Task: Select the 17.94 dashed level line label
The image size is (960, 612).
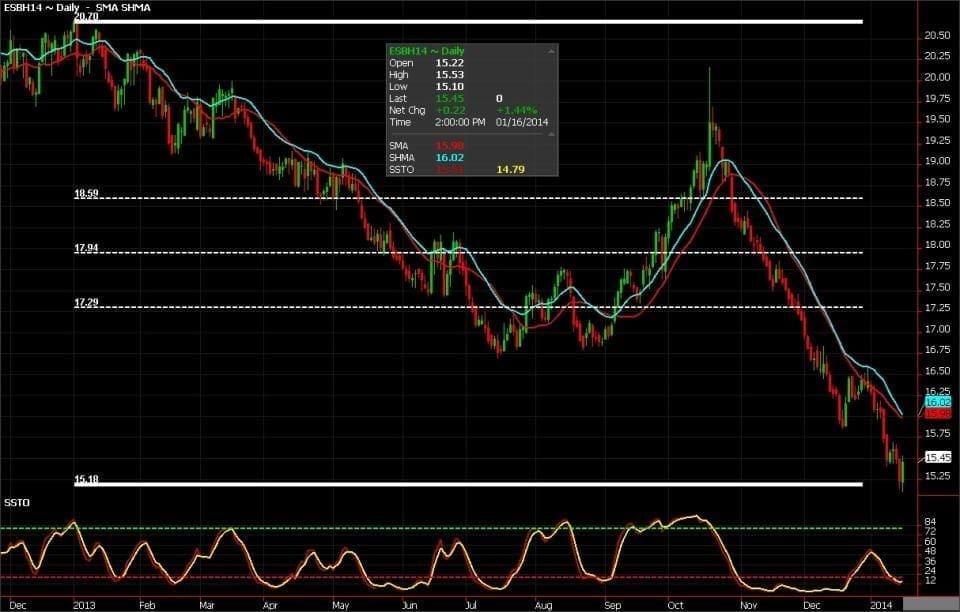Action: click(x=86, y=247)
